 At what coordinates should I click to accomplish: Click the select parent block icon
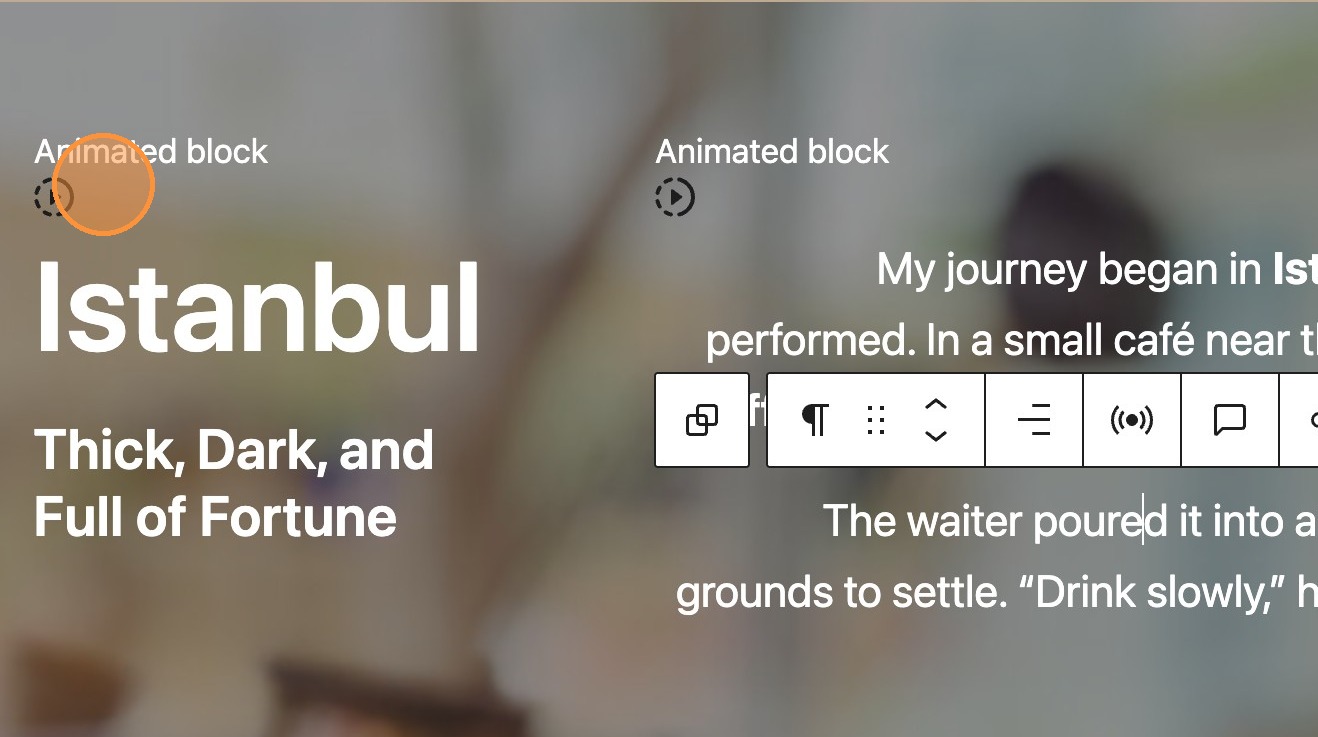click(x=702, y=421)
